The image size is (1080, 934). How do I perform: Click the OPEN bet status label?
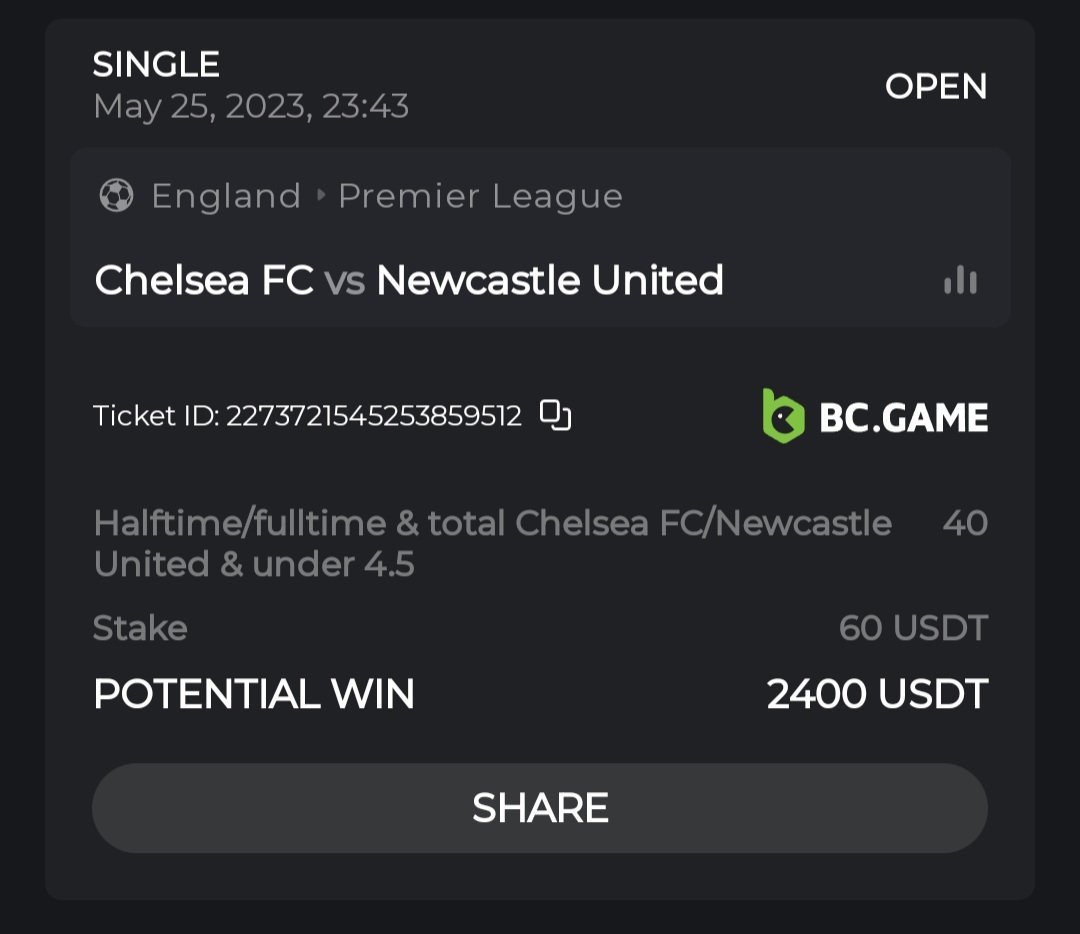pos(936,87)
